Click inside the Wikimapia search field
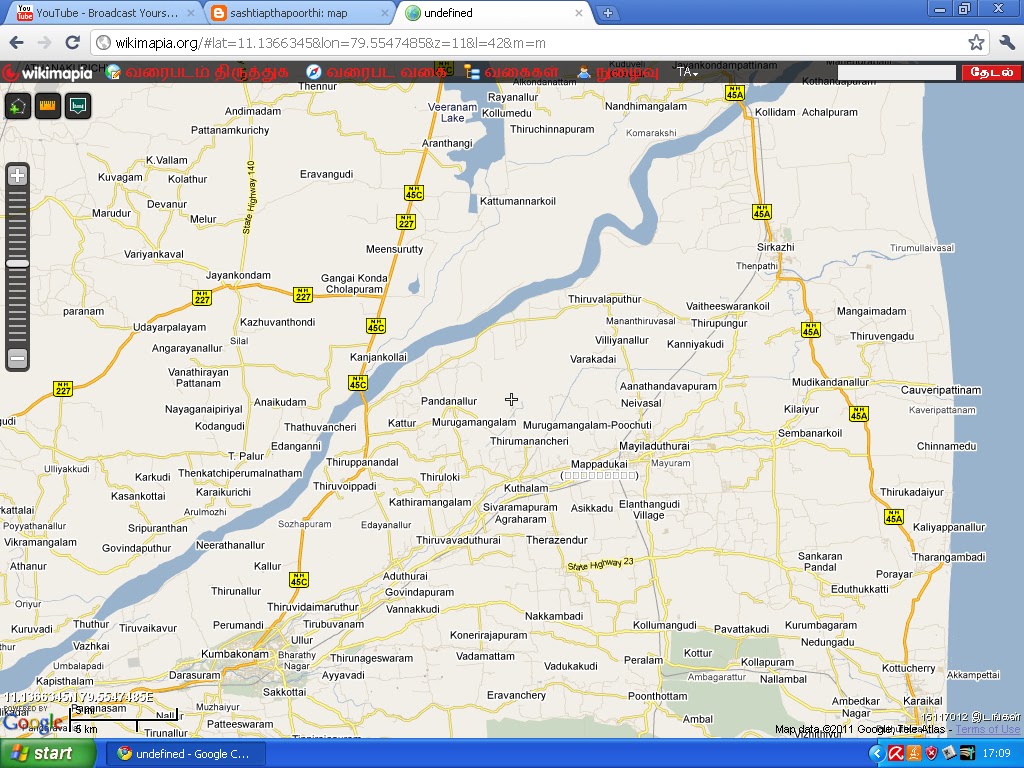The height and width of the screenshot is (768, 1024). [x=895, y=71]
